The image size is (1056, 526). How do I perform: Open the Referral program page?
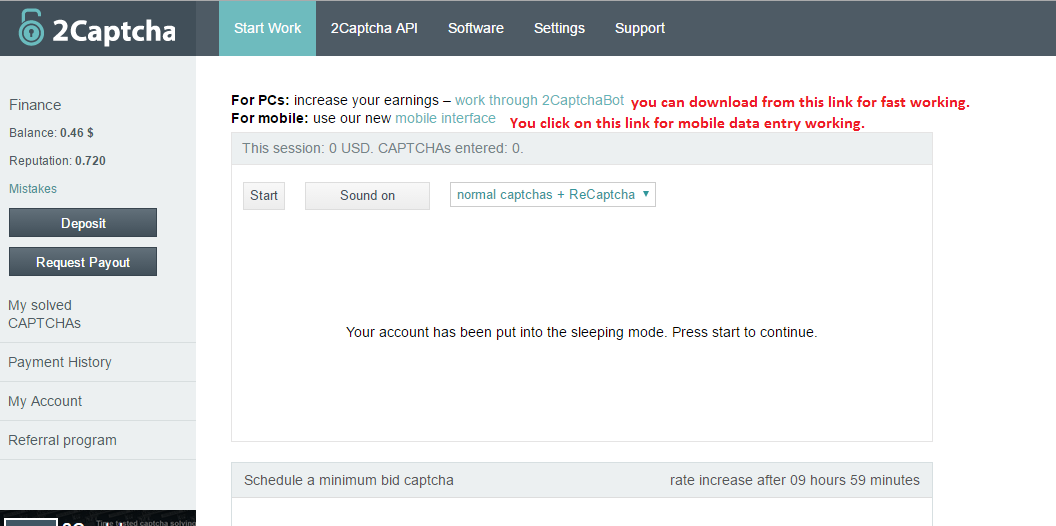click(63, 440)
